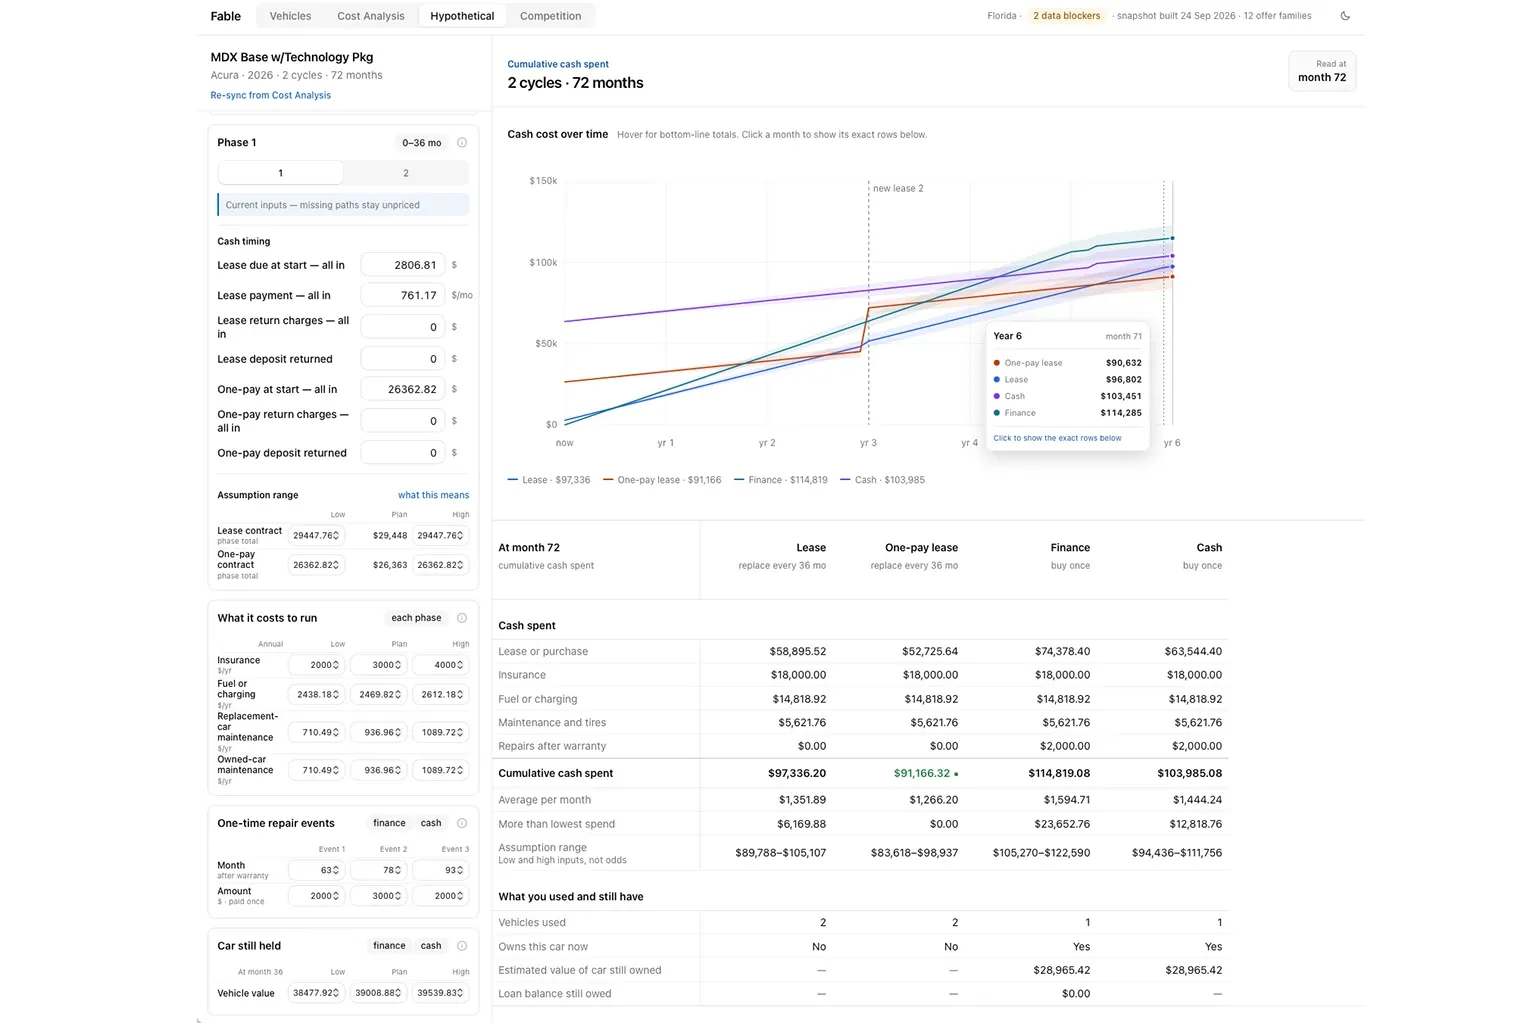The width and height of the screenshot is (1536, 1023).
Task: Adjust Event 2 month stepper
Action: (398, 870)
